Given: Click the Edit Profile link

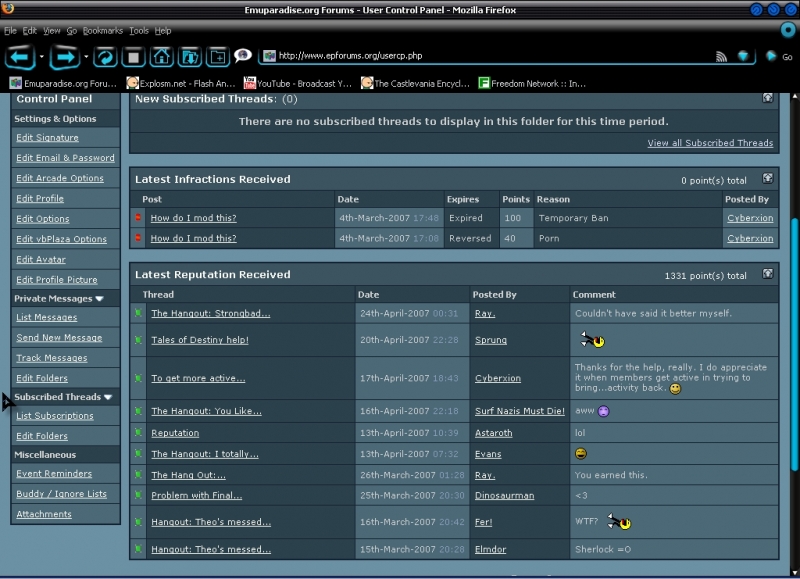Looking at the screenshot, I should tap(40, 198).
